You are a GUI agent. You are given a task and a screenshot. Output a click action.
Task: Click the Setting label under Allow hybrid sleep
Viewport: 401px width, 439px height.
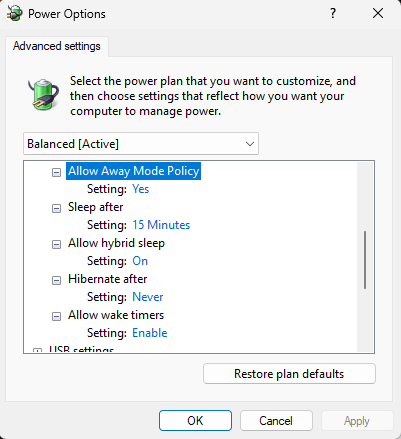[x=107, y=261]
